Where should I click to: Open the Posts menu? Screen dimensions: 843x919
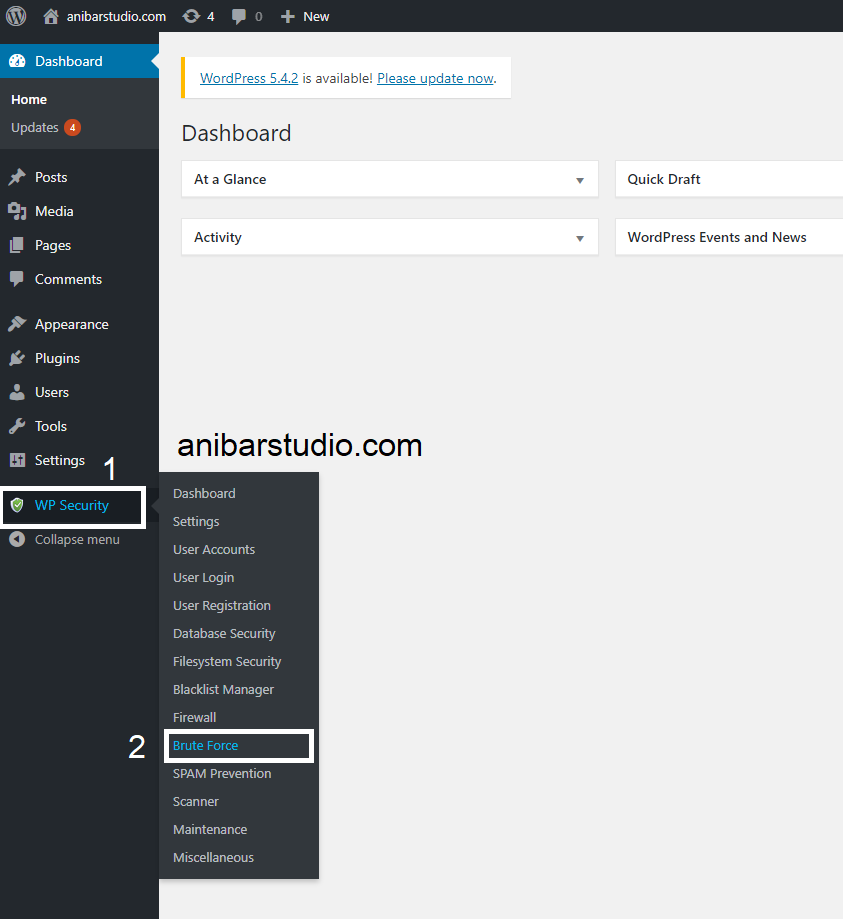click(x=51, y=177)
